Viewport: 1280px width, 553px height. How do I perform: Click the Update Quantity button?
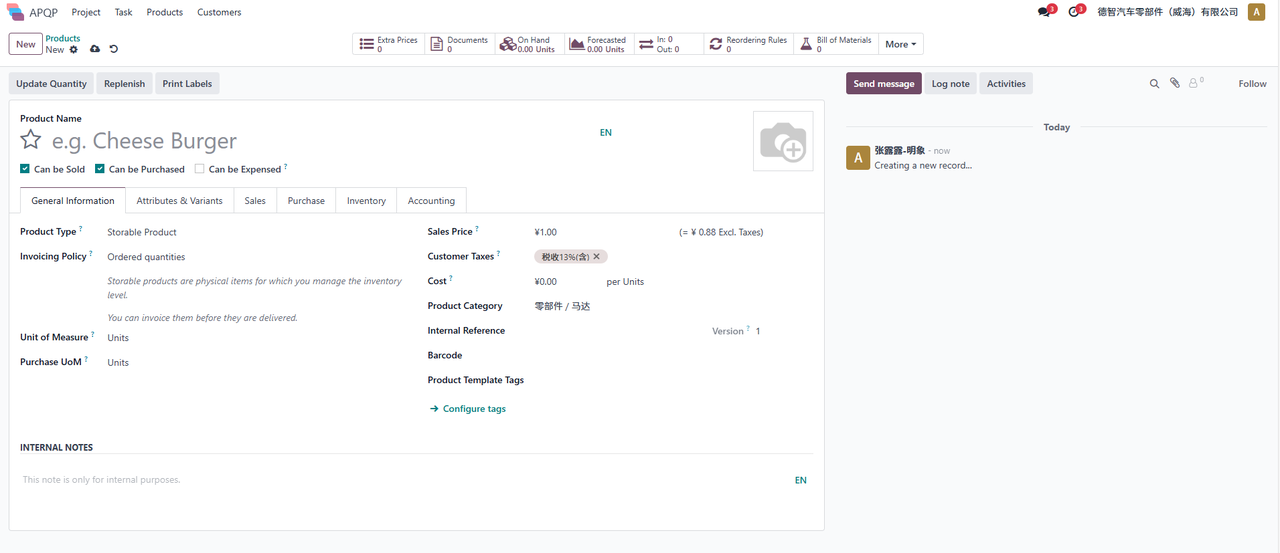click(x=52, y=84)
